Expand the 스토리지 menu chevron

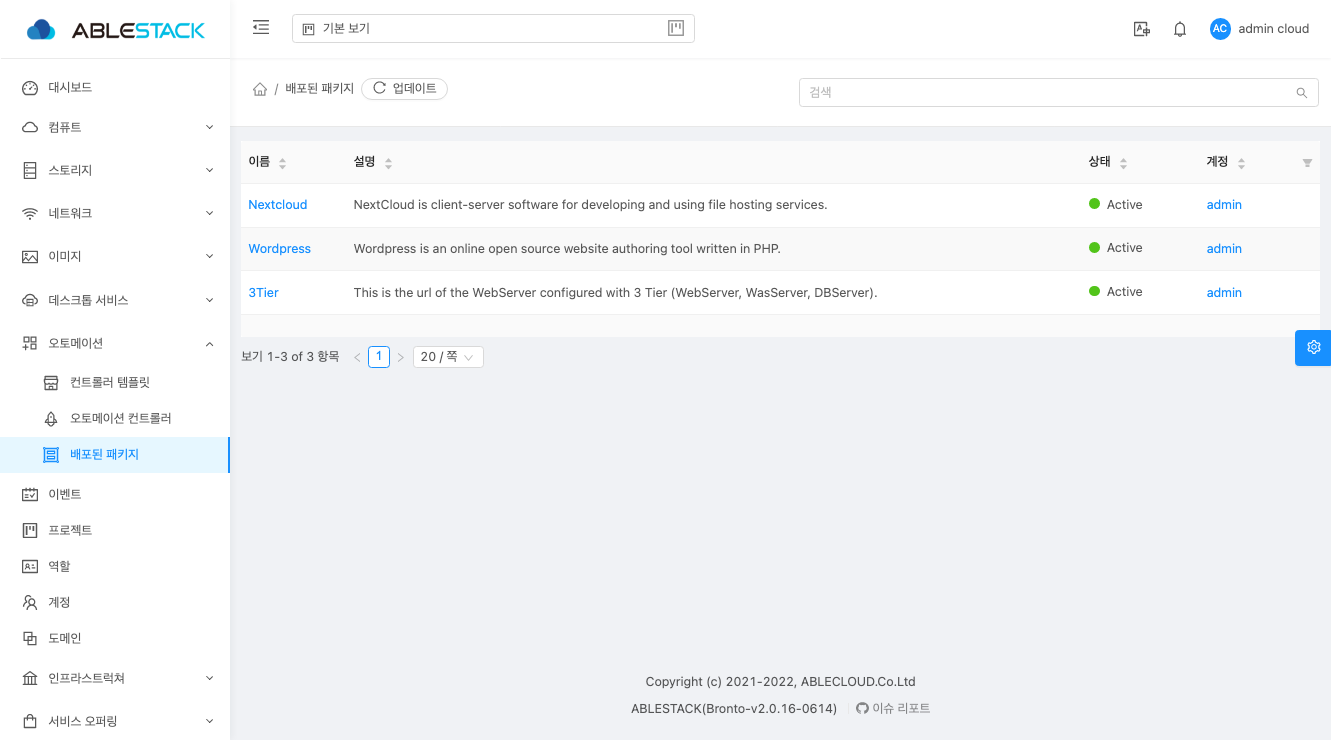click(210, 171)
